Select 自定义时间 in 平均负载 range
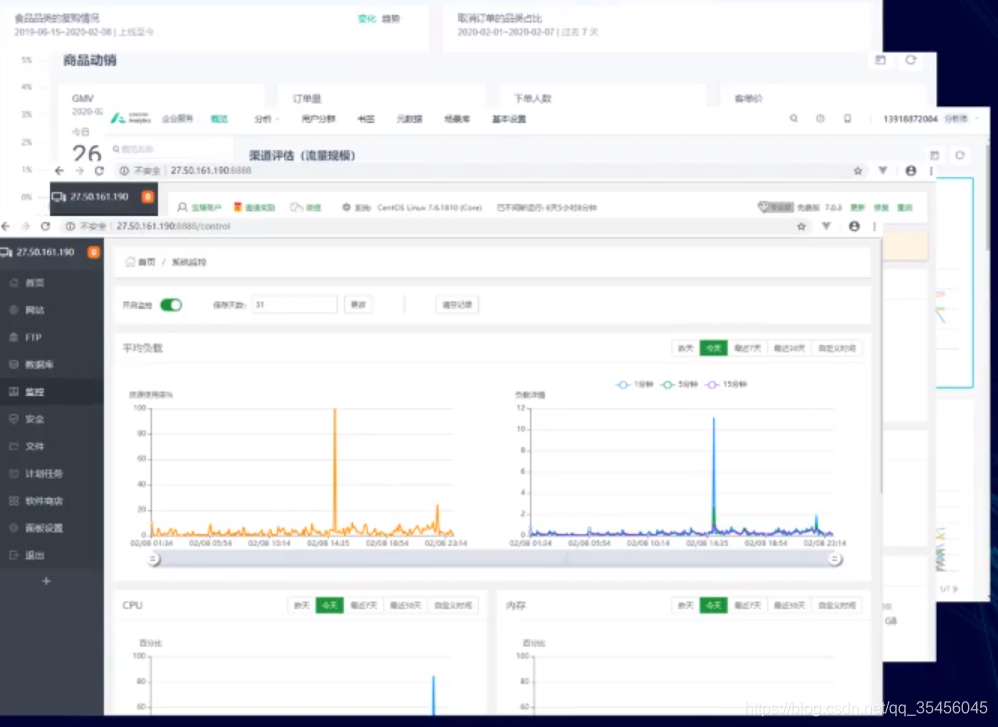The height and width of the screenshot is (727, 998). click(837, 348)
